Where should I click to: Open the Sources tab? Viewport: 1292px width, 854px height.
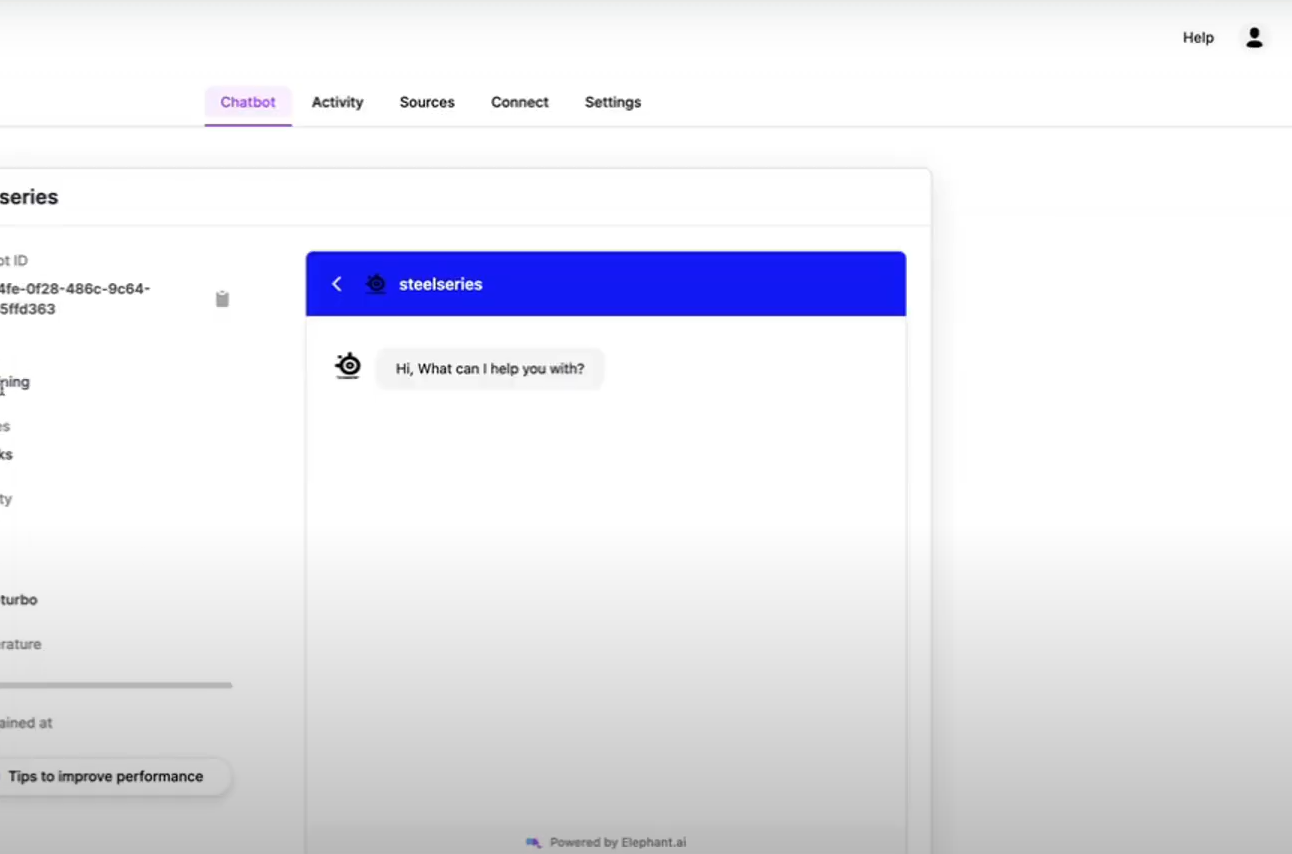point(427,102)
